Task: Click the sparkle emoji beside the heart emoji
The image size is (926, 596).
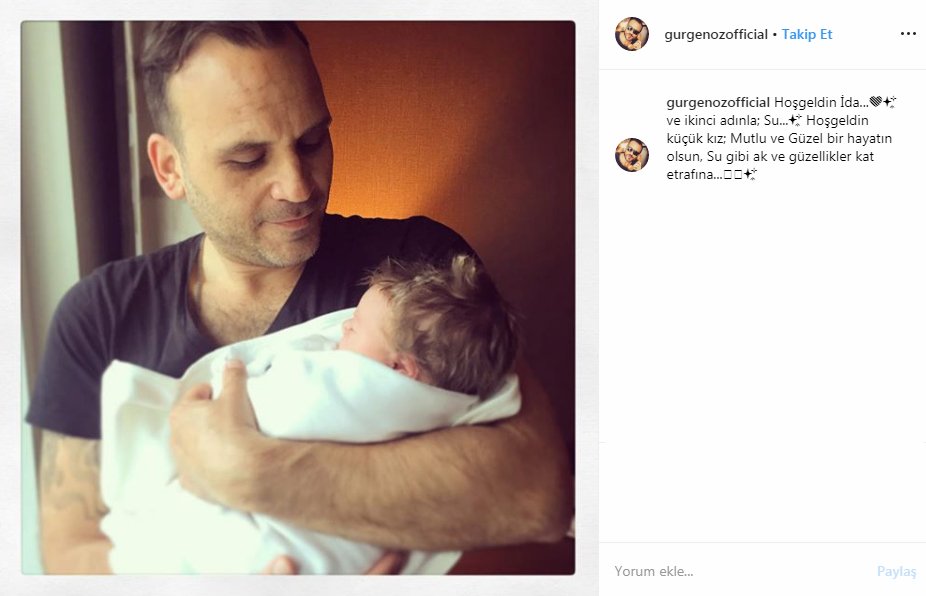Action: click(x=889, y=102)
